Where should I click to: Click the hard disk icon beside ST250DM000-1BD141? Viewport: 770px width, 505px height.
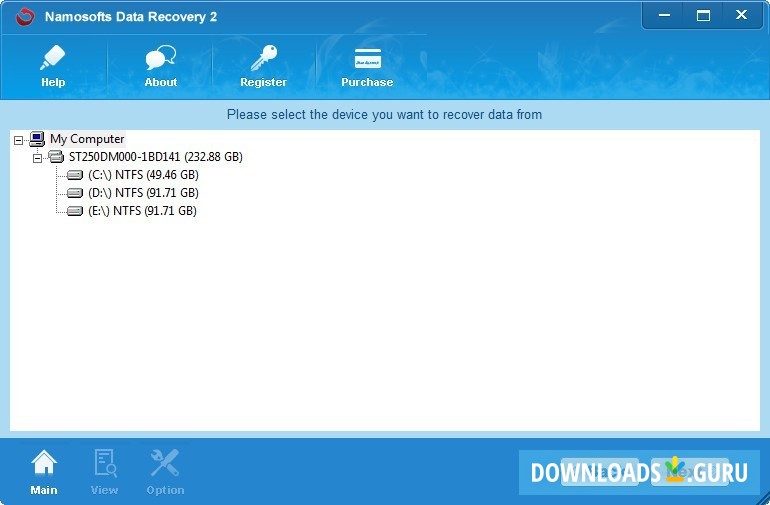tap(56, 157)
